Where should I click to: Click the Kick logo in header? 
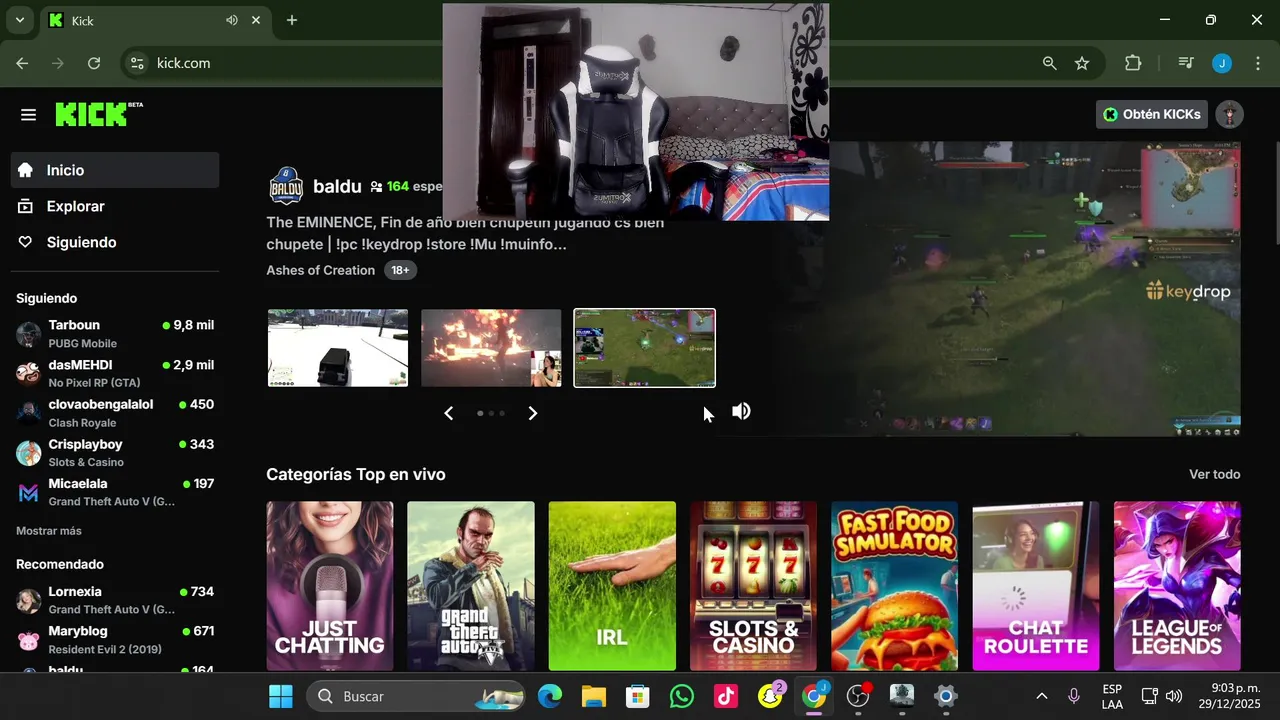pyautogui.click(x=98, y=114)
